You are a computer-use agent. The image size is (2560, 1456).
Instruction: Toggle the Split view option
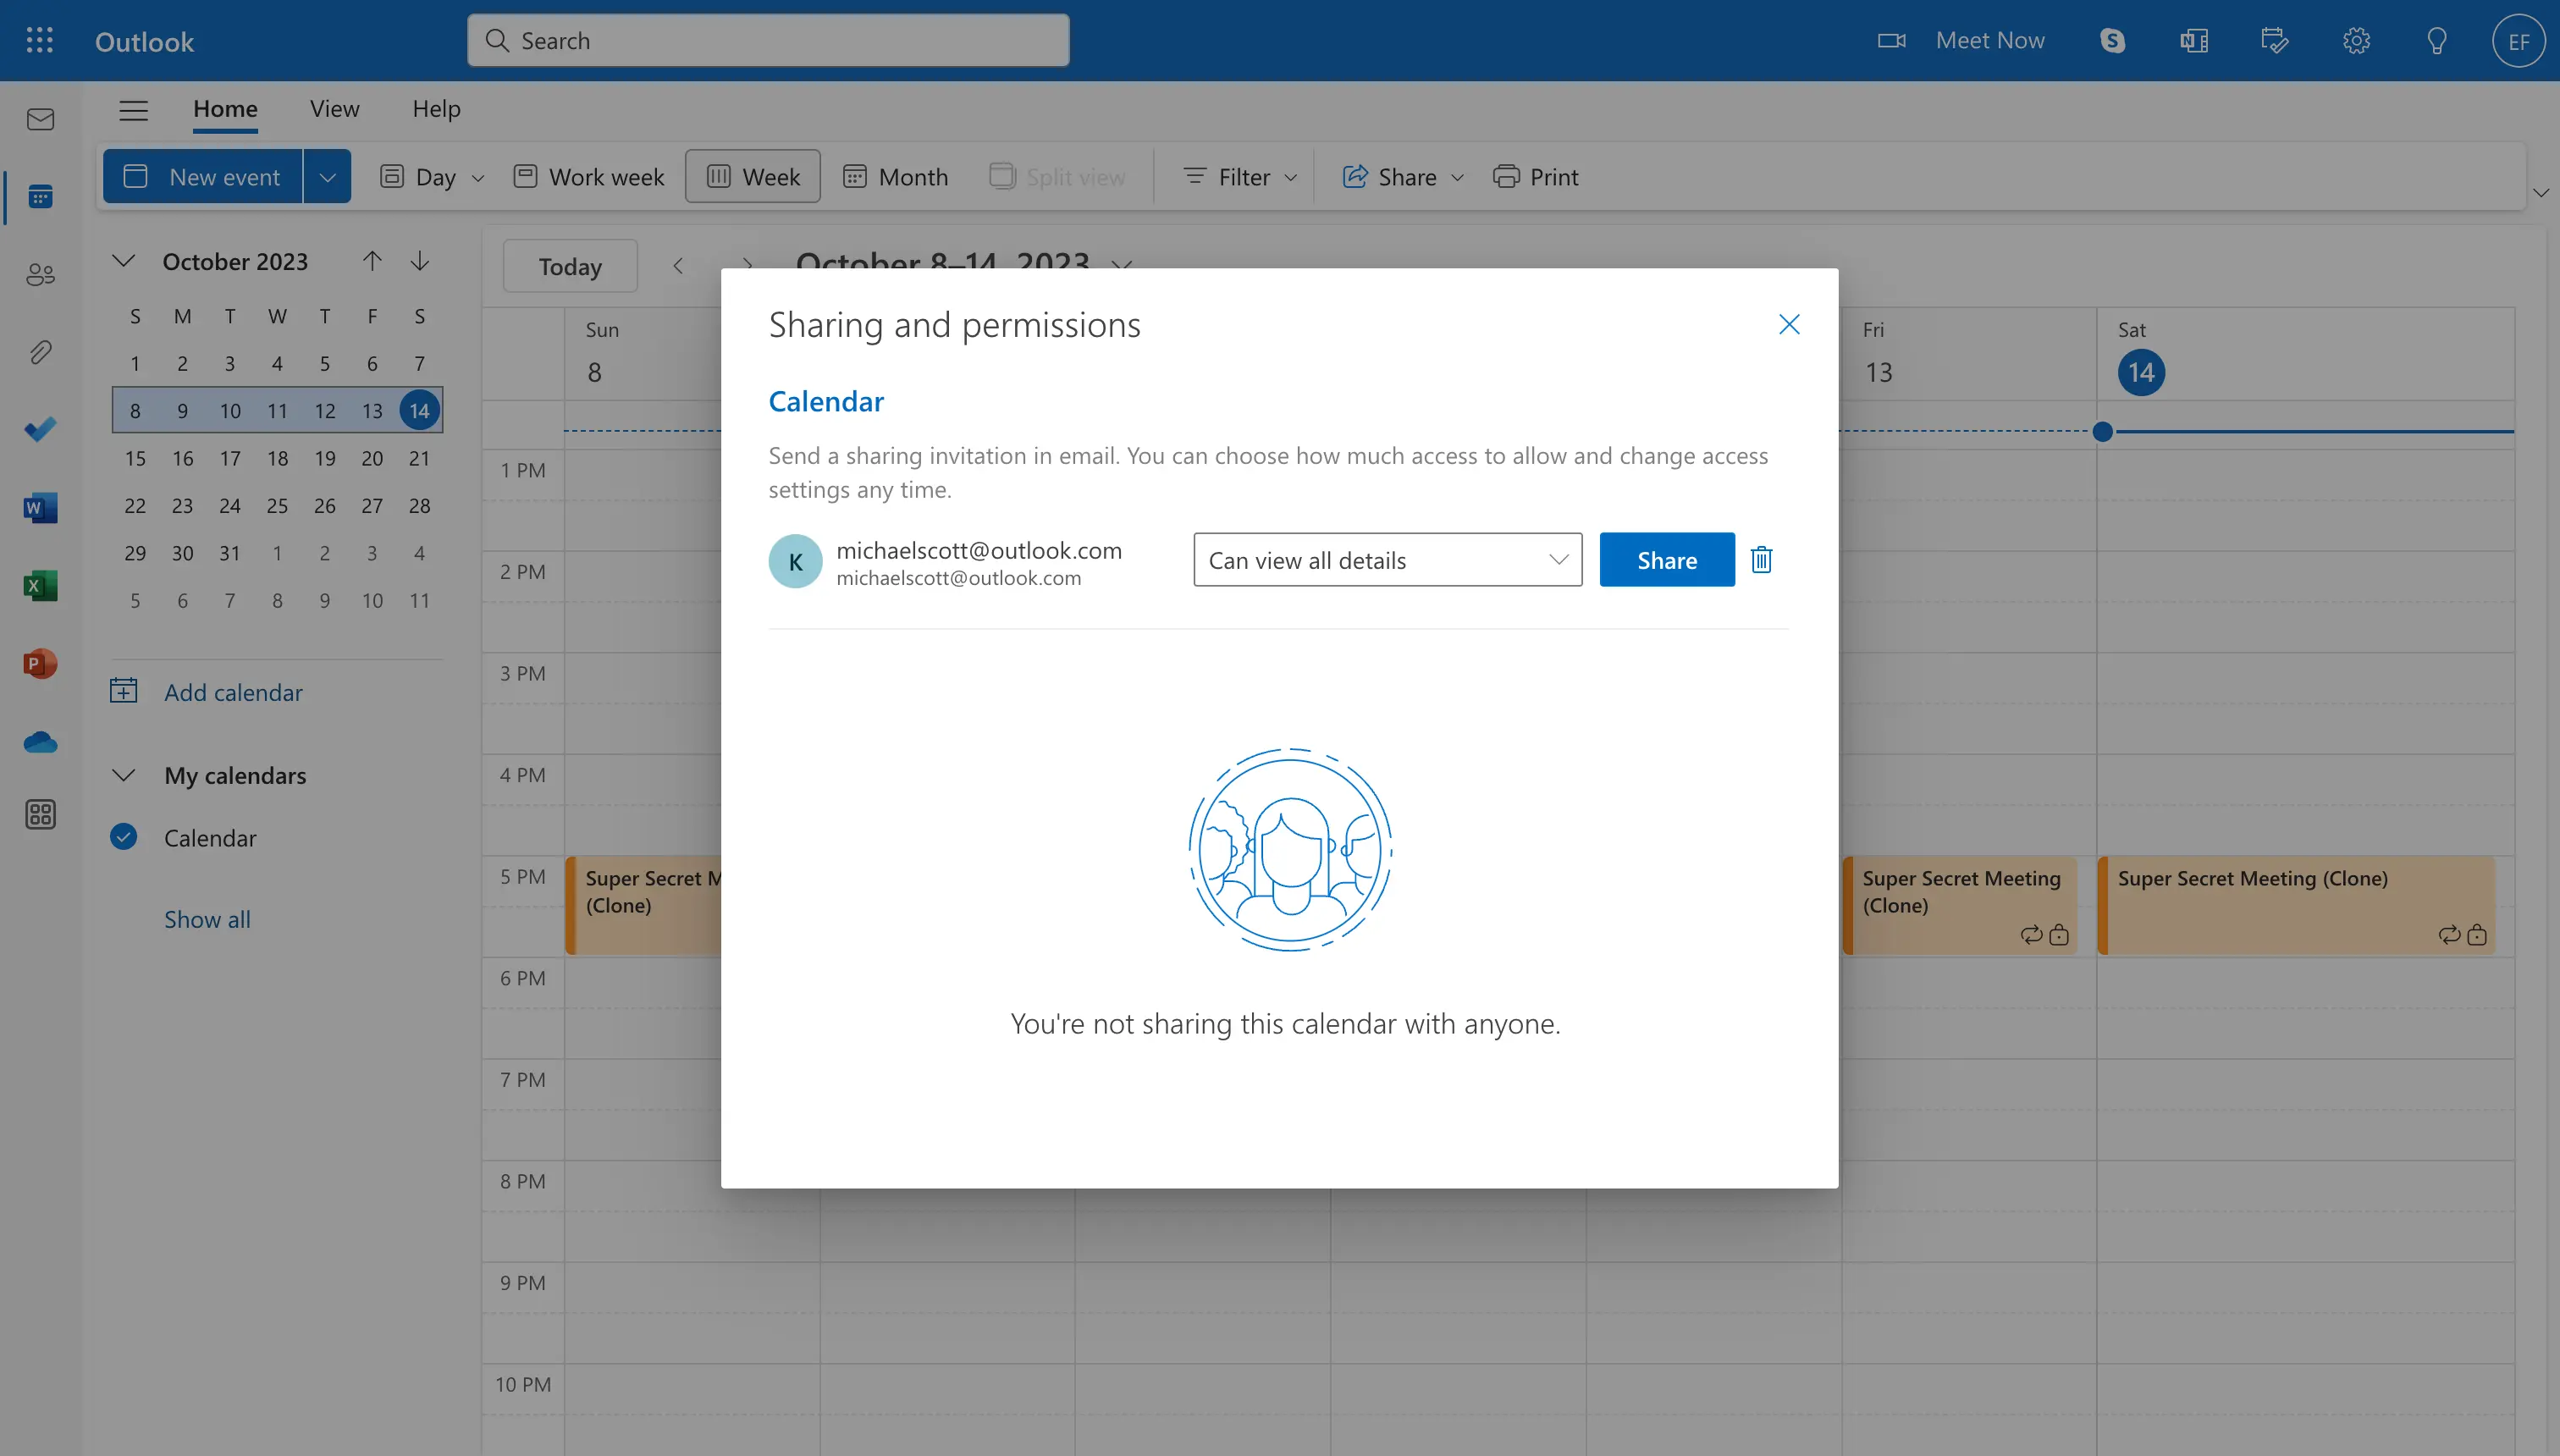[x=1058, y=174]
